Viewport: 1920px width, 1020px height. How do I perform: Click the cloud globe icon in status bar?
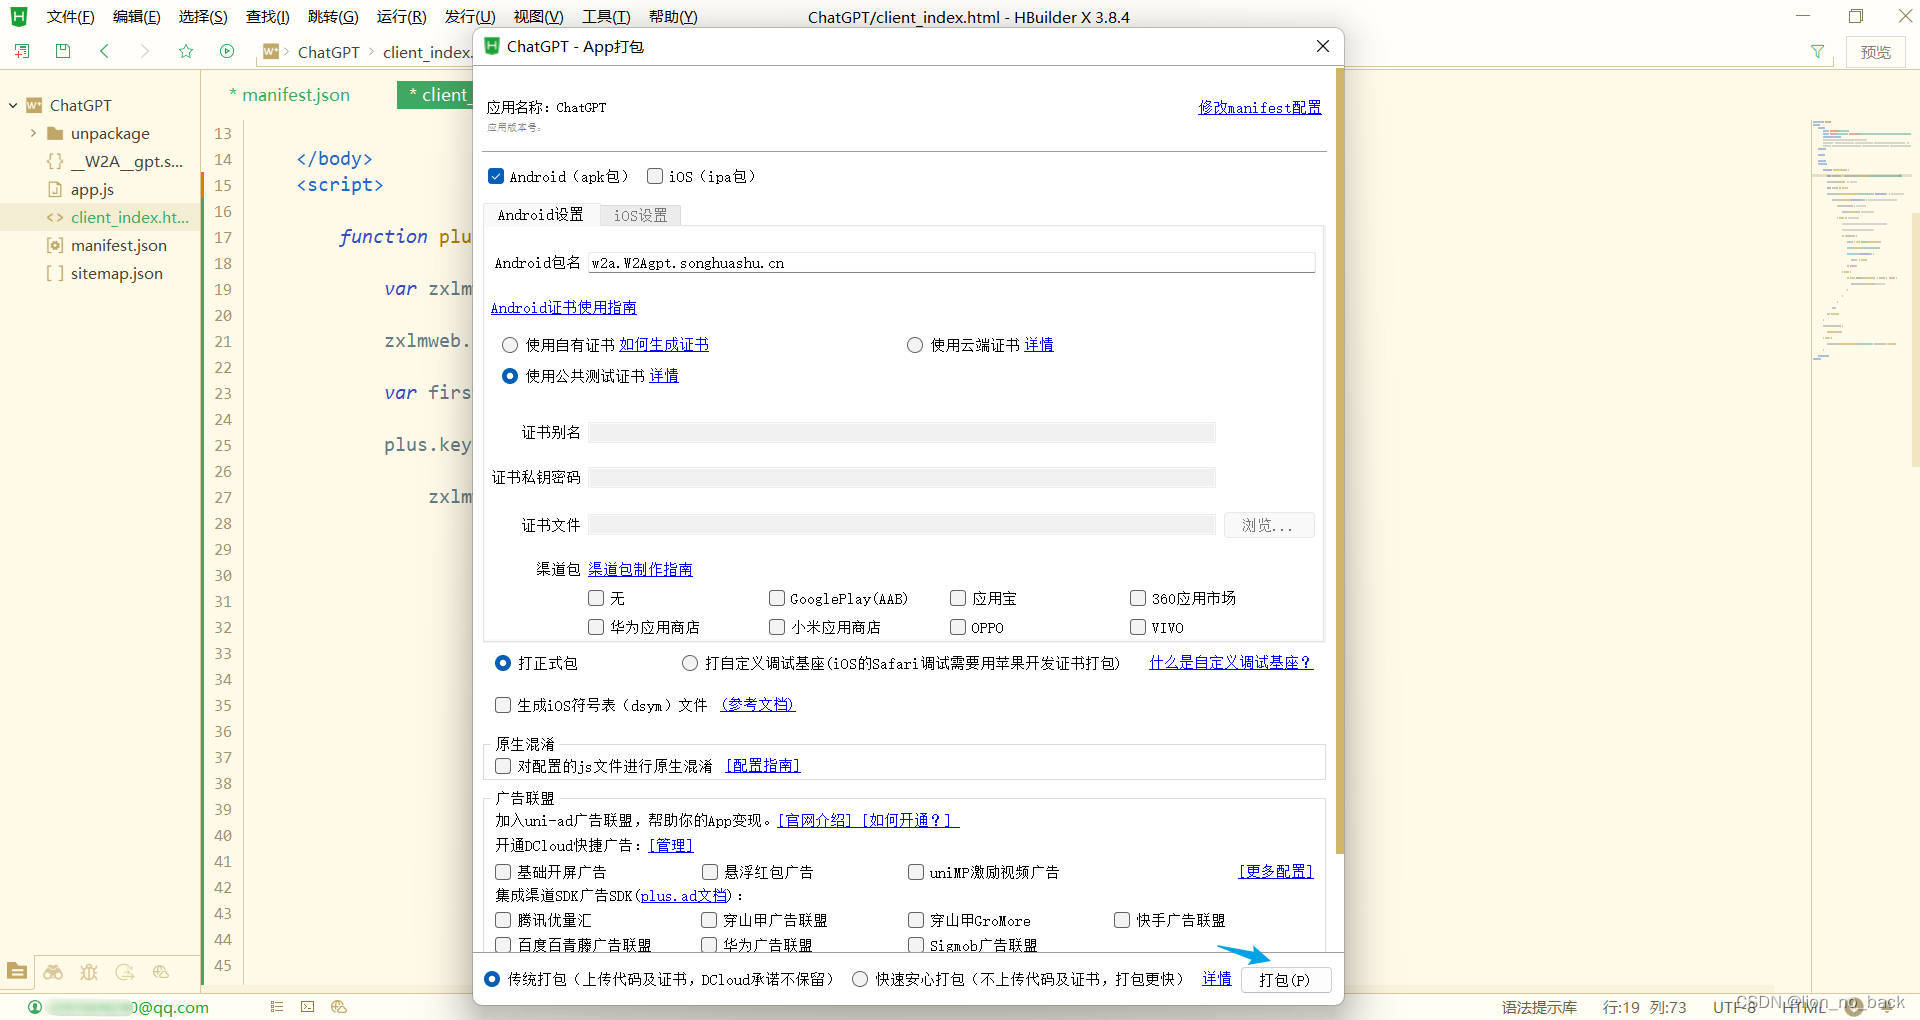tap(339, 1007)
